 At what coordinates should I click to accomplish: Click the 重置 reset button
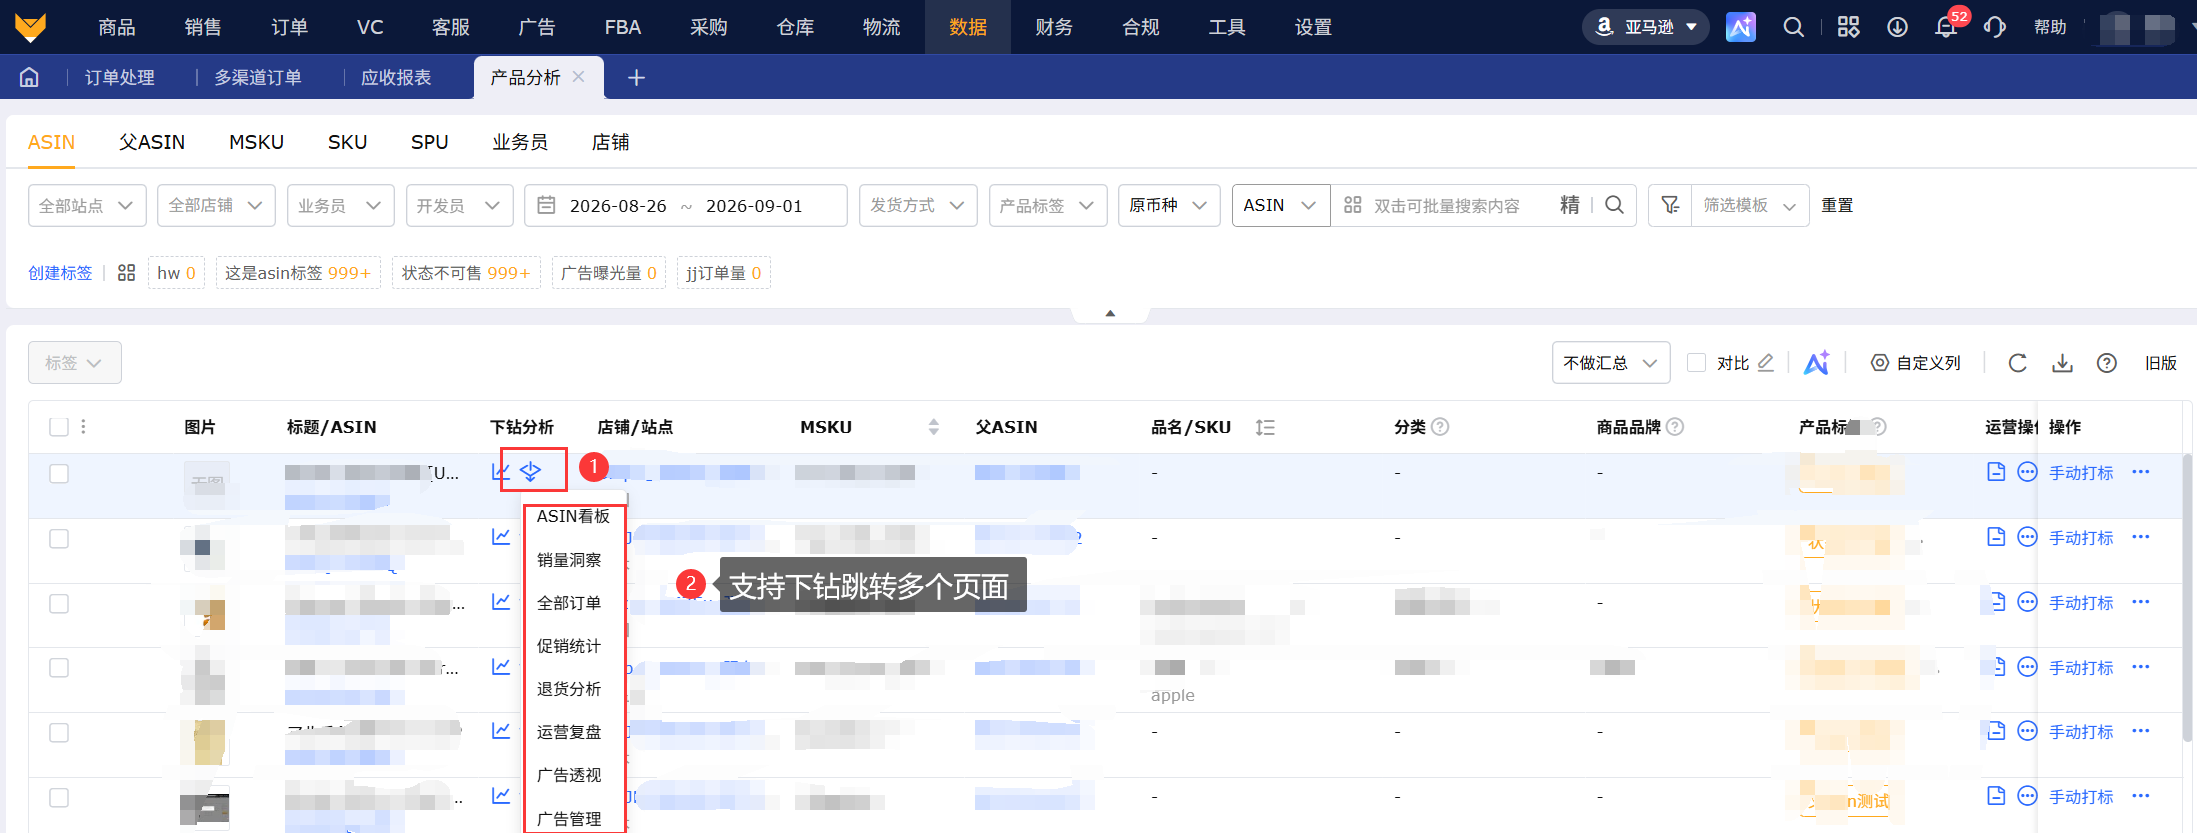coord(1837,205)
